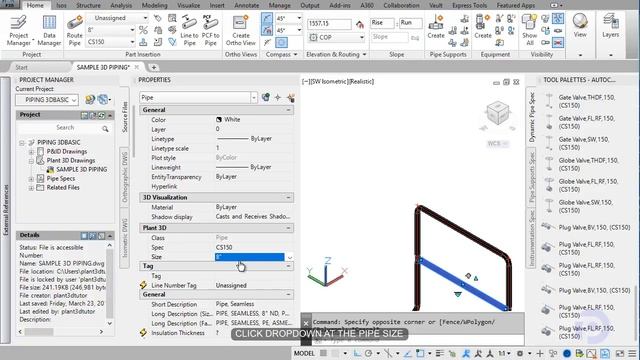Click the project refresh icon beside PIPING 3DBASIC
Image resolution: width=640 pixels, height=360 pixels.
click(x=103, y=99)
